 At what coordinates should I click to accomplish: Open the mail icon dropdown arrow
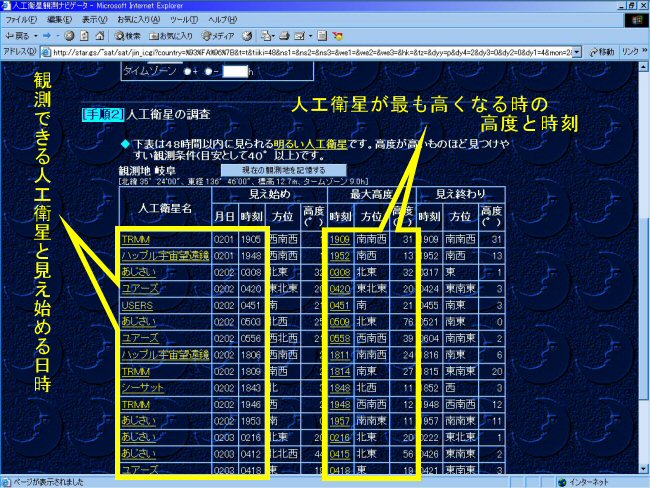274,36
